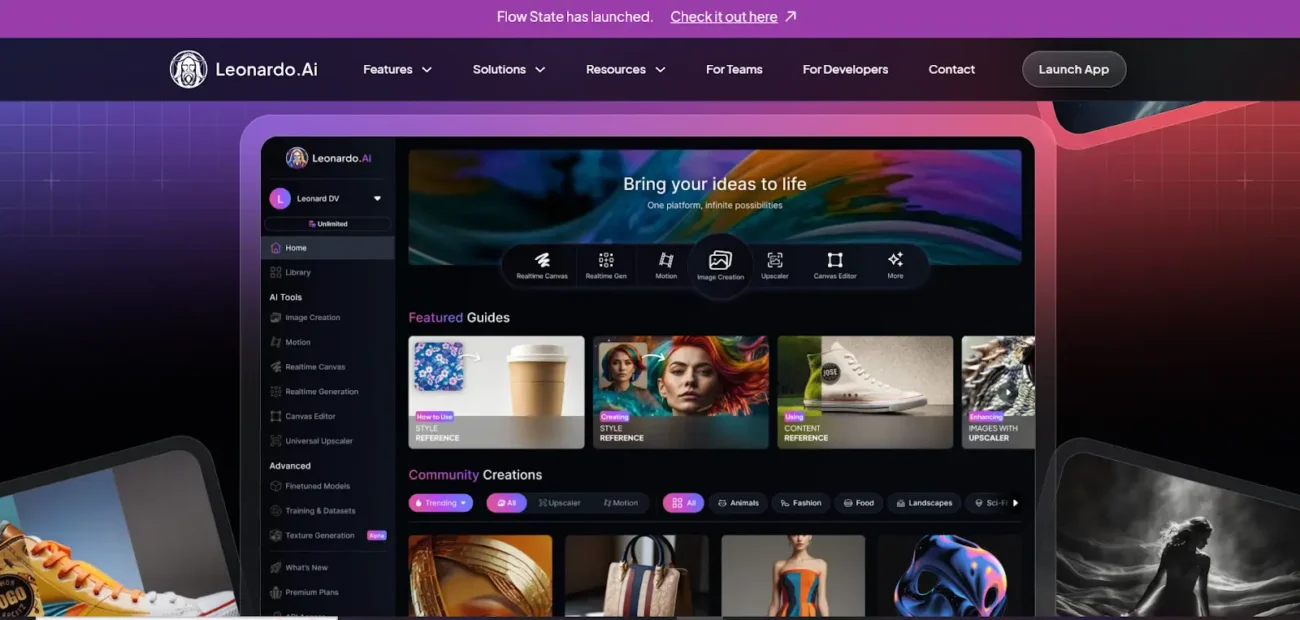Go to the For Developers page
Image resolution: width=1300 pixels, height=620 pixels.
(x=845, y=70)
